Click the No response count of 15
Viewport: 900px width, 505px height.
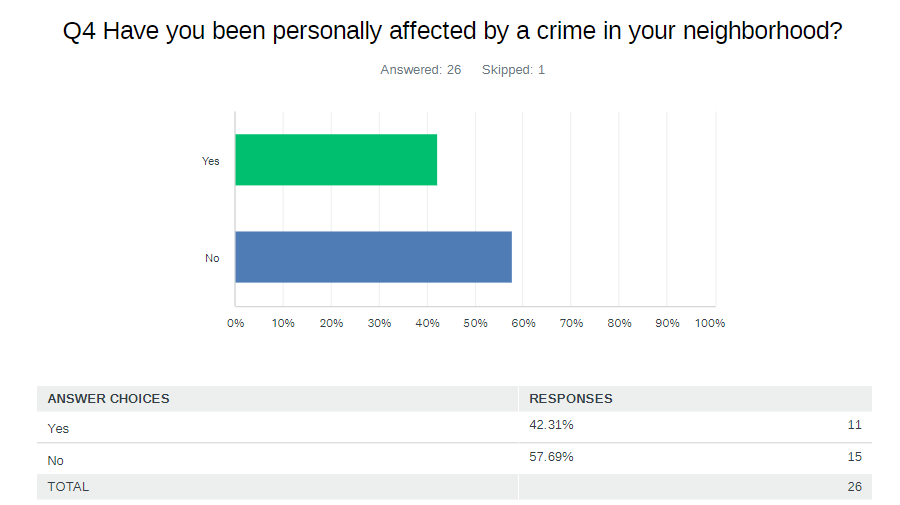[x=854, y=457]
